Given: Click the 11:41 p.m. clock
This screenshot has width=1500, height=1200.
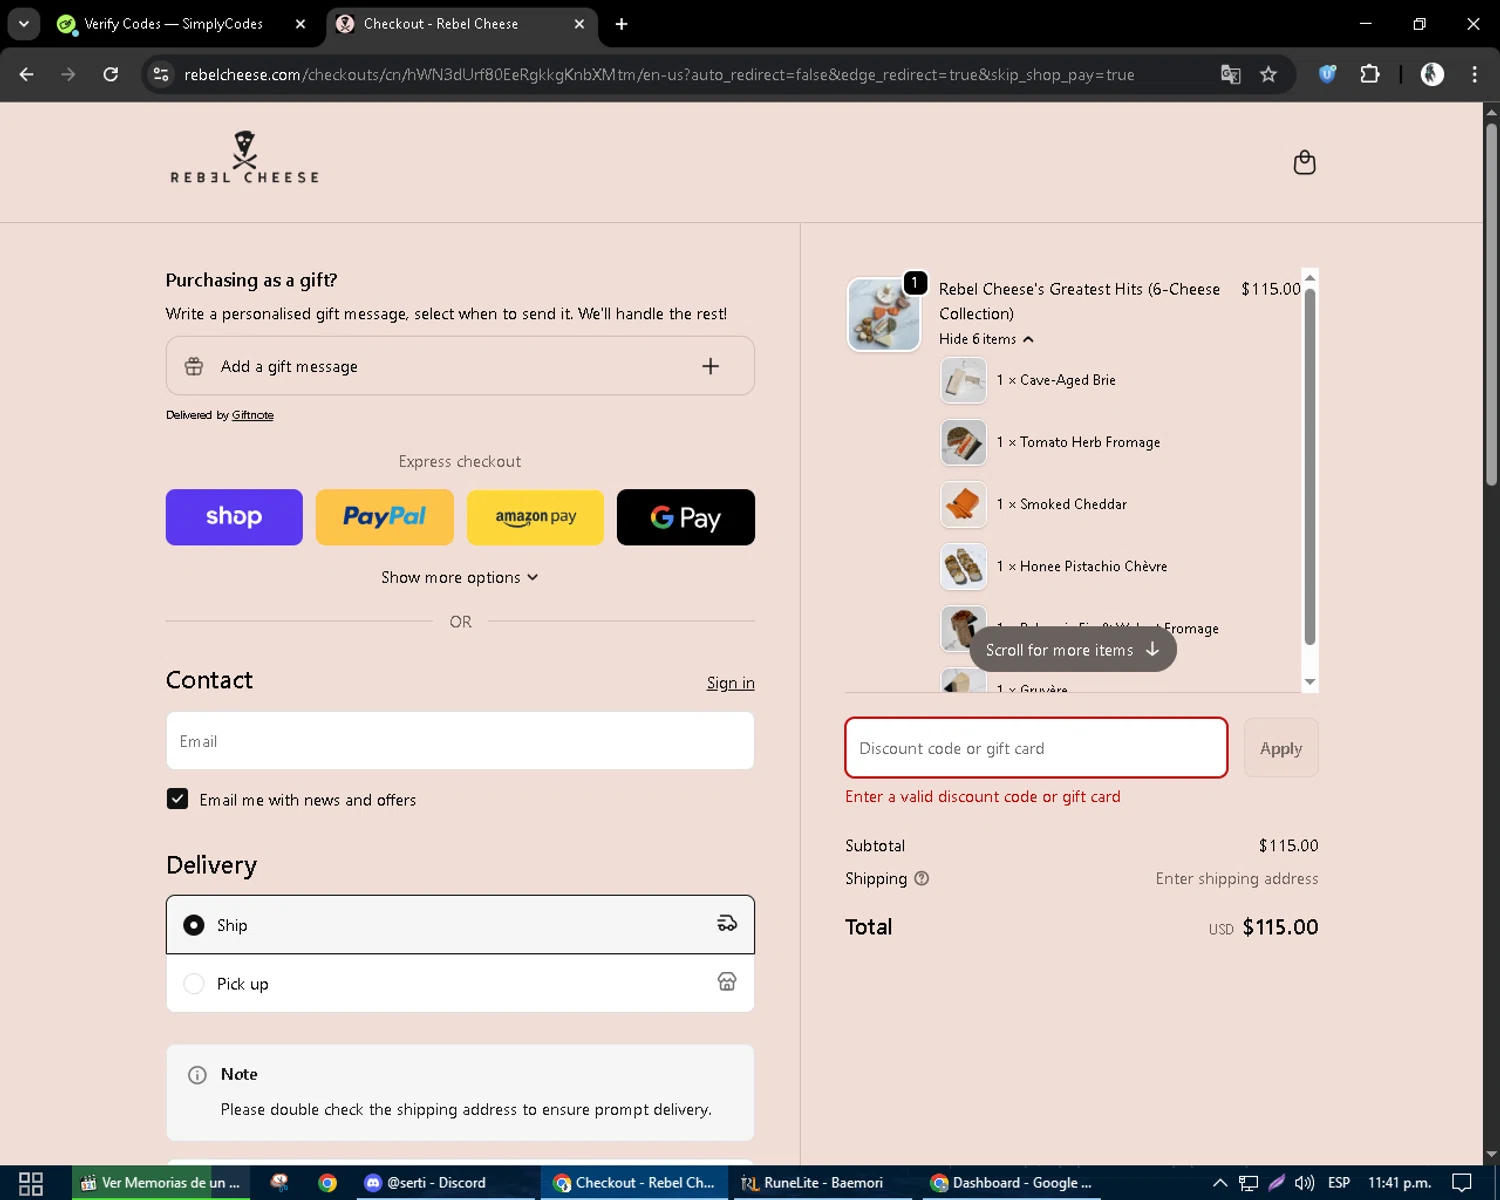Looking at the screenshot, I should pyautogui.click(x=1399, y=1183).
